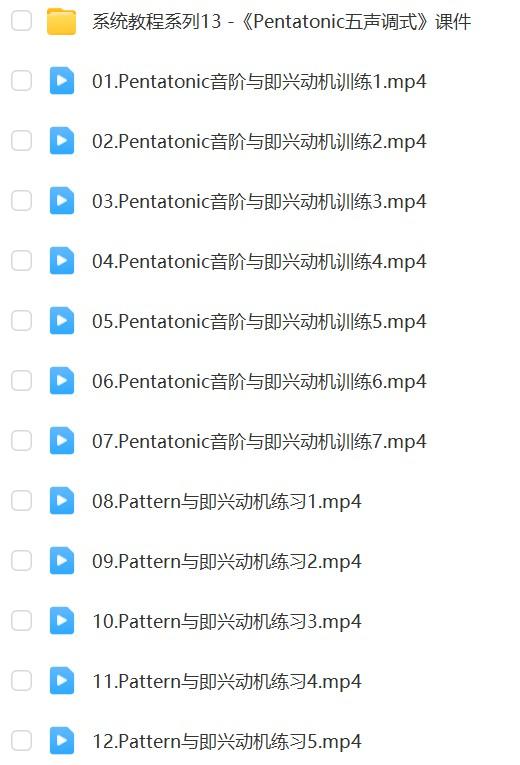Click video icon of 07.Pentatonic音阶与即兴动机训练7.mp4
The height and width of the screenshot is (765, 520).
pyautogui.click(x=62, y=441)
